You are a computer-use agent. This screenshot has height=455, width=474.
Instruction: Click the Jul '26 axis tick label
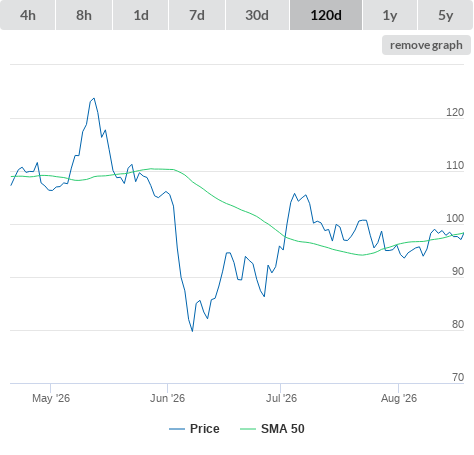(281, 398)
